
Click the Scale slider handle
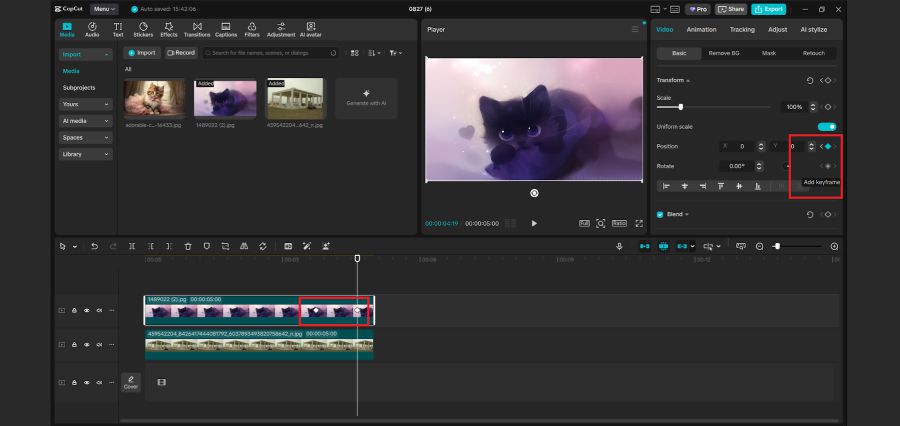pos(681,106)
